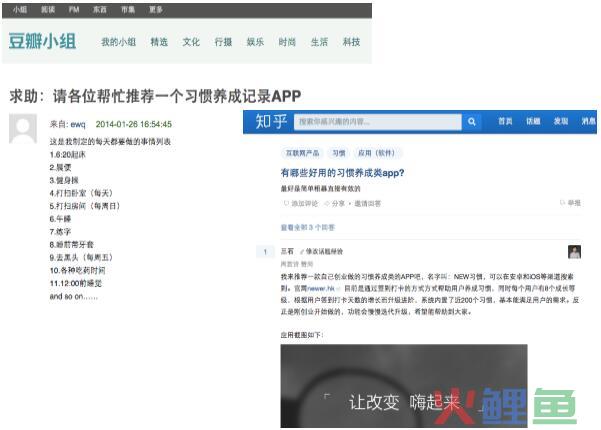601x430 pixels.
Task: Click the answerer avatar photo in Zhihu
Action: [x=574, y=252]
